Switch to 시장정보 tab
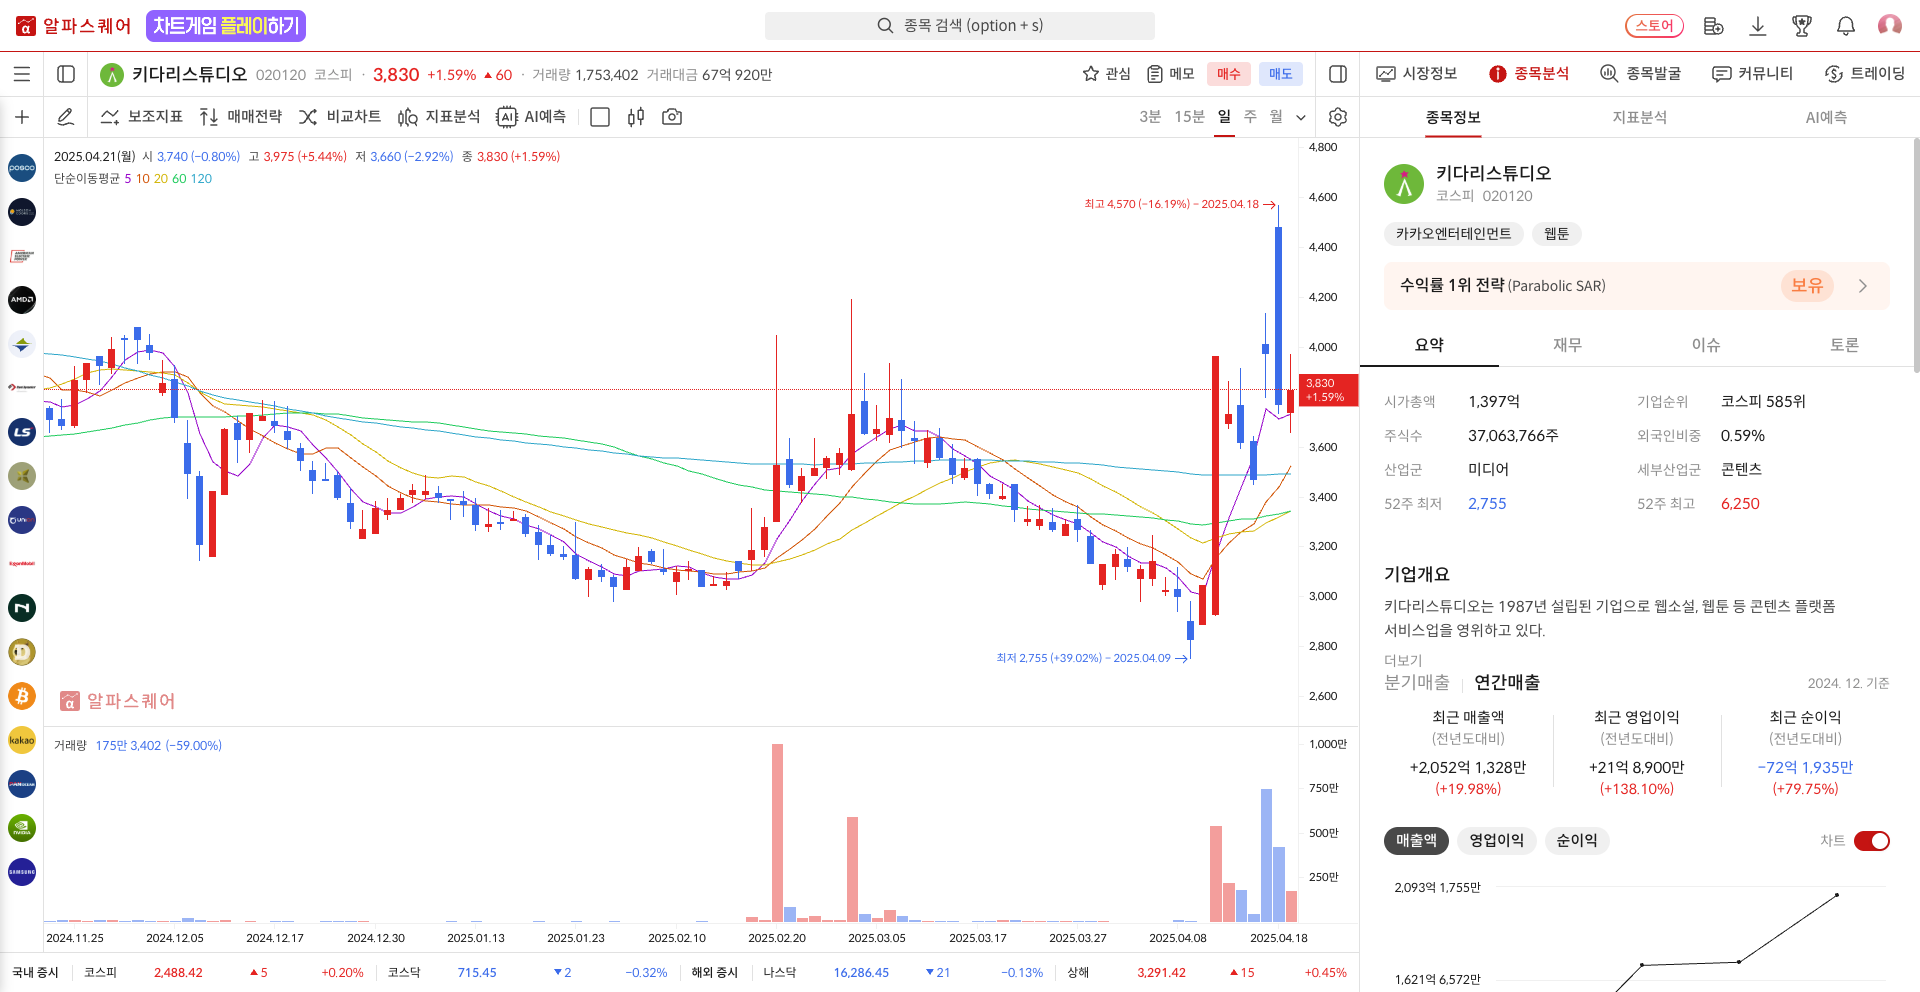Viewport: 1920px width, 992px height. [x=1417, y=74]
